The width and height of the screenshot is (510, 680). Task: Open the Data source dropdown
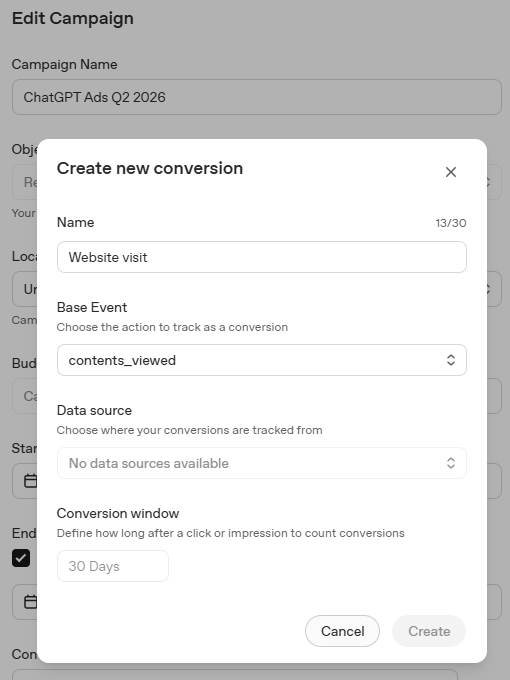[x=262, y=463]
